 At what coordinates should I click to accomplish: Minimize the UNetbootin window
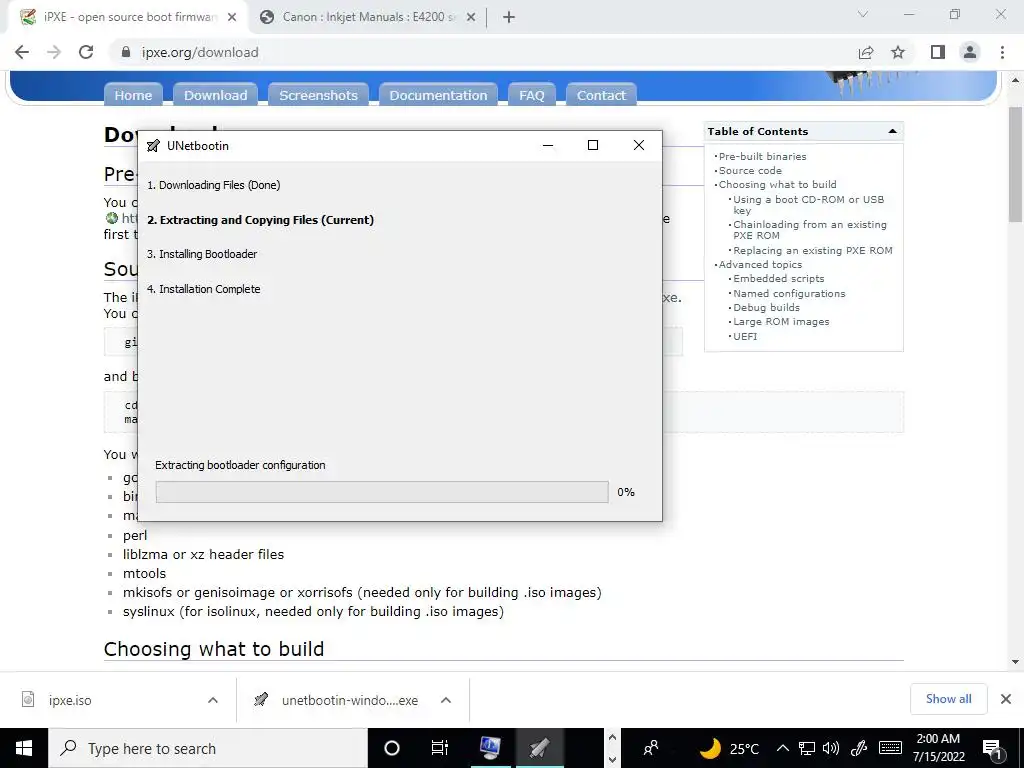548,145
